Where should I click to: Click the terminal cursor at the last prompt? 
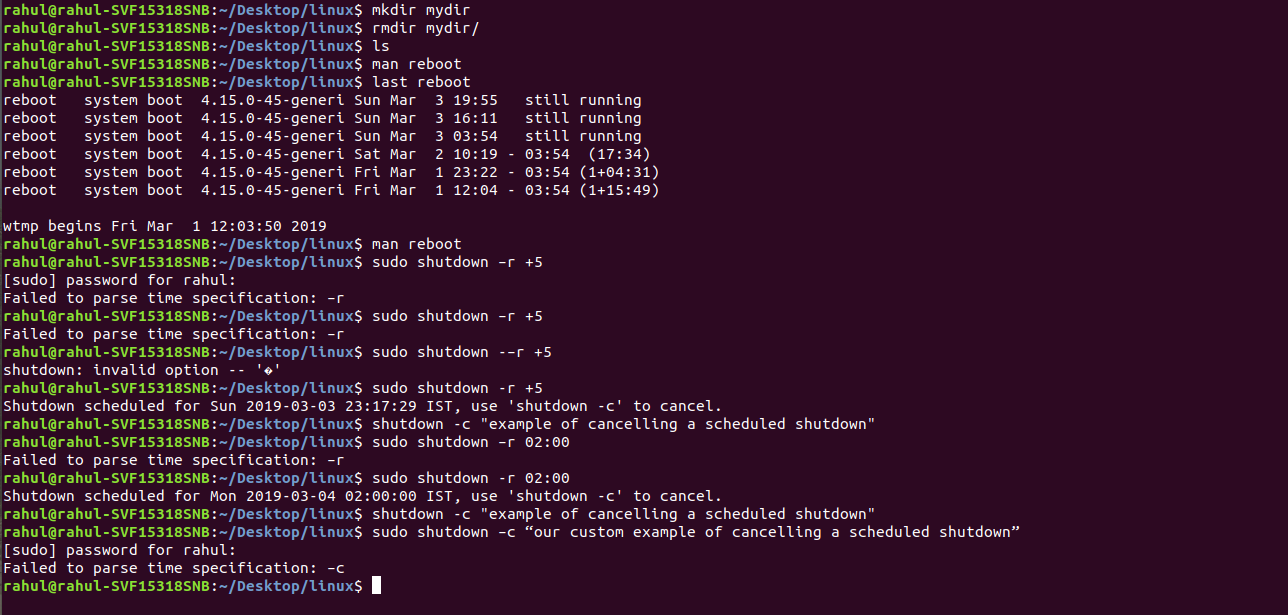point(376,586)
